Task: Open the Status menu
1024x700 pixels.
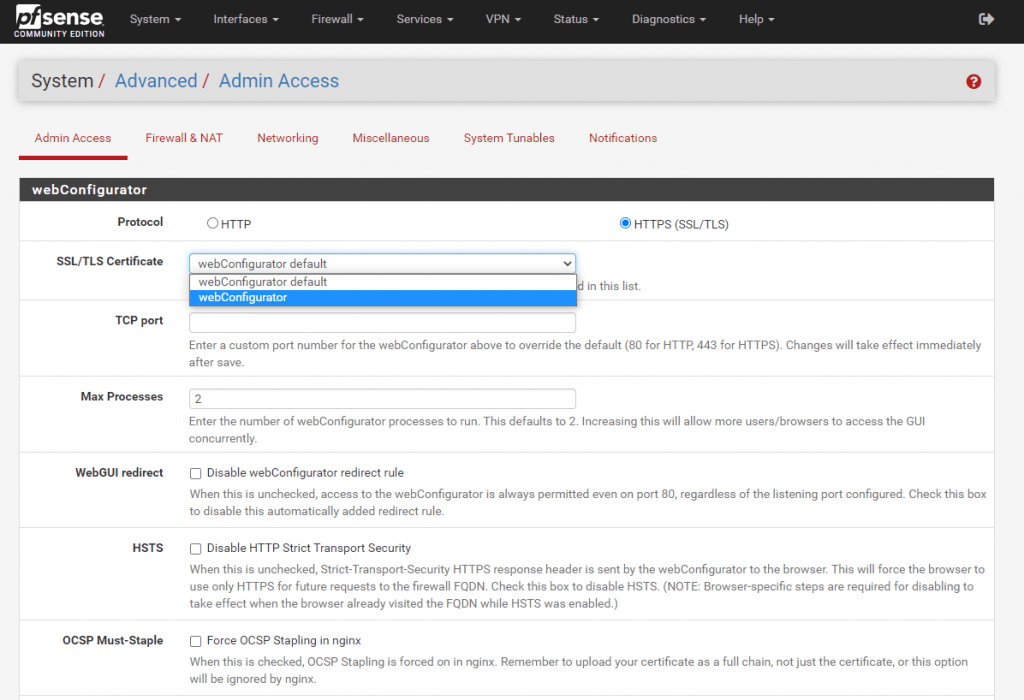Action: (576, 20)
